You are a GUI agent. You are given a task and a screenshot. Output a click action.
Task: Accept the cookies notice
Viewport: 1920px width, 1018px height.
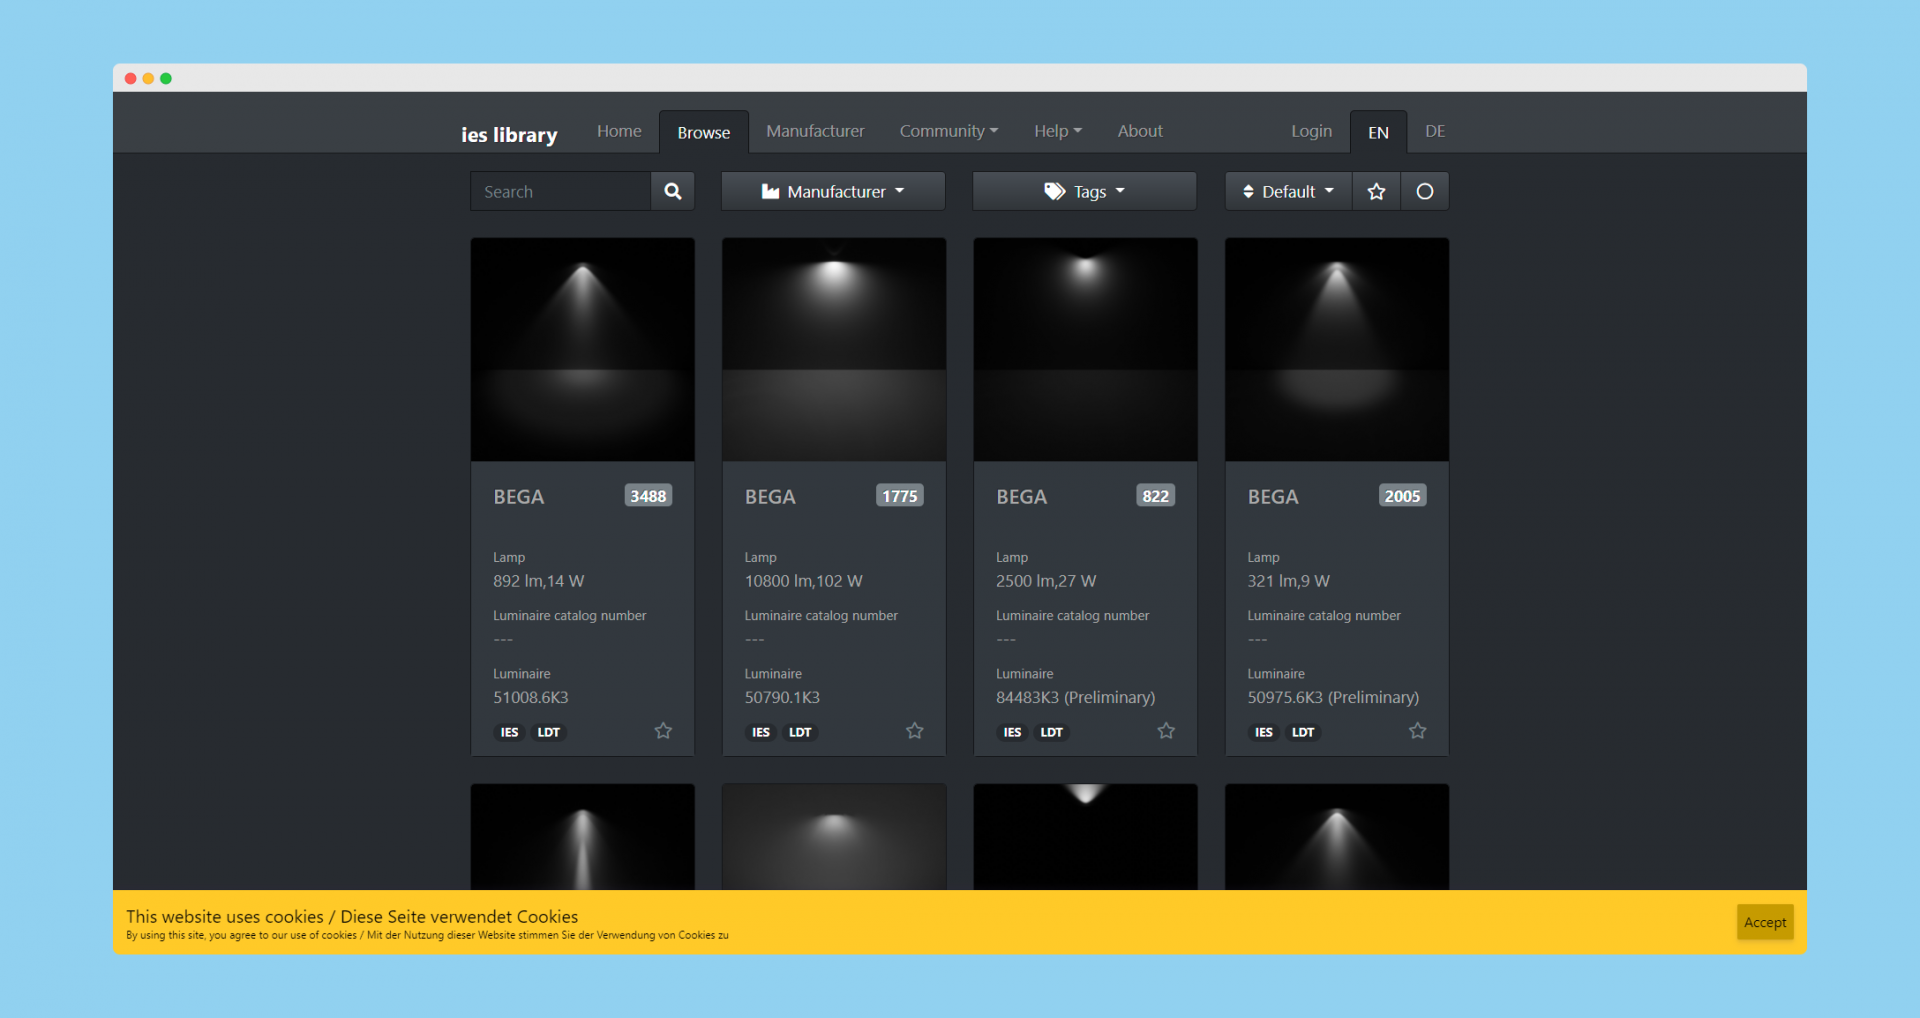coord(1765,922)
